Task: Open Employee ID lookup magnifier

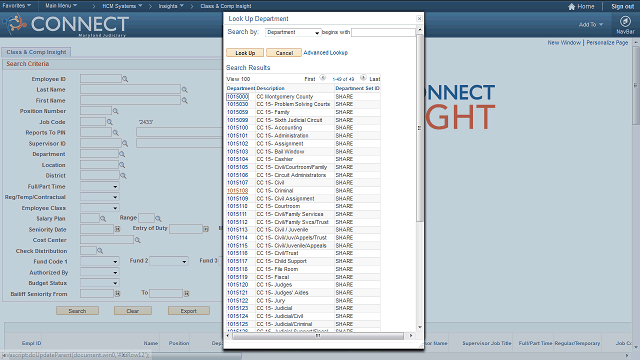Action: (125, 79)
